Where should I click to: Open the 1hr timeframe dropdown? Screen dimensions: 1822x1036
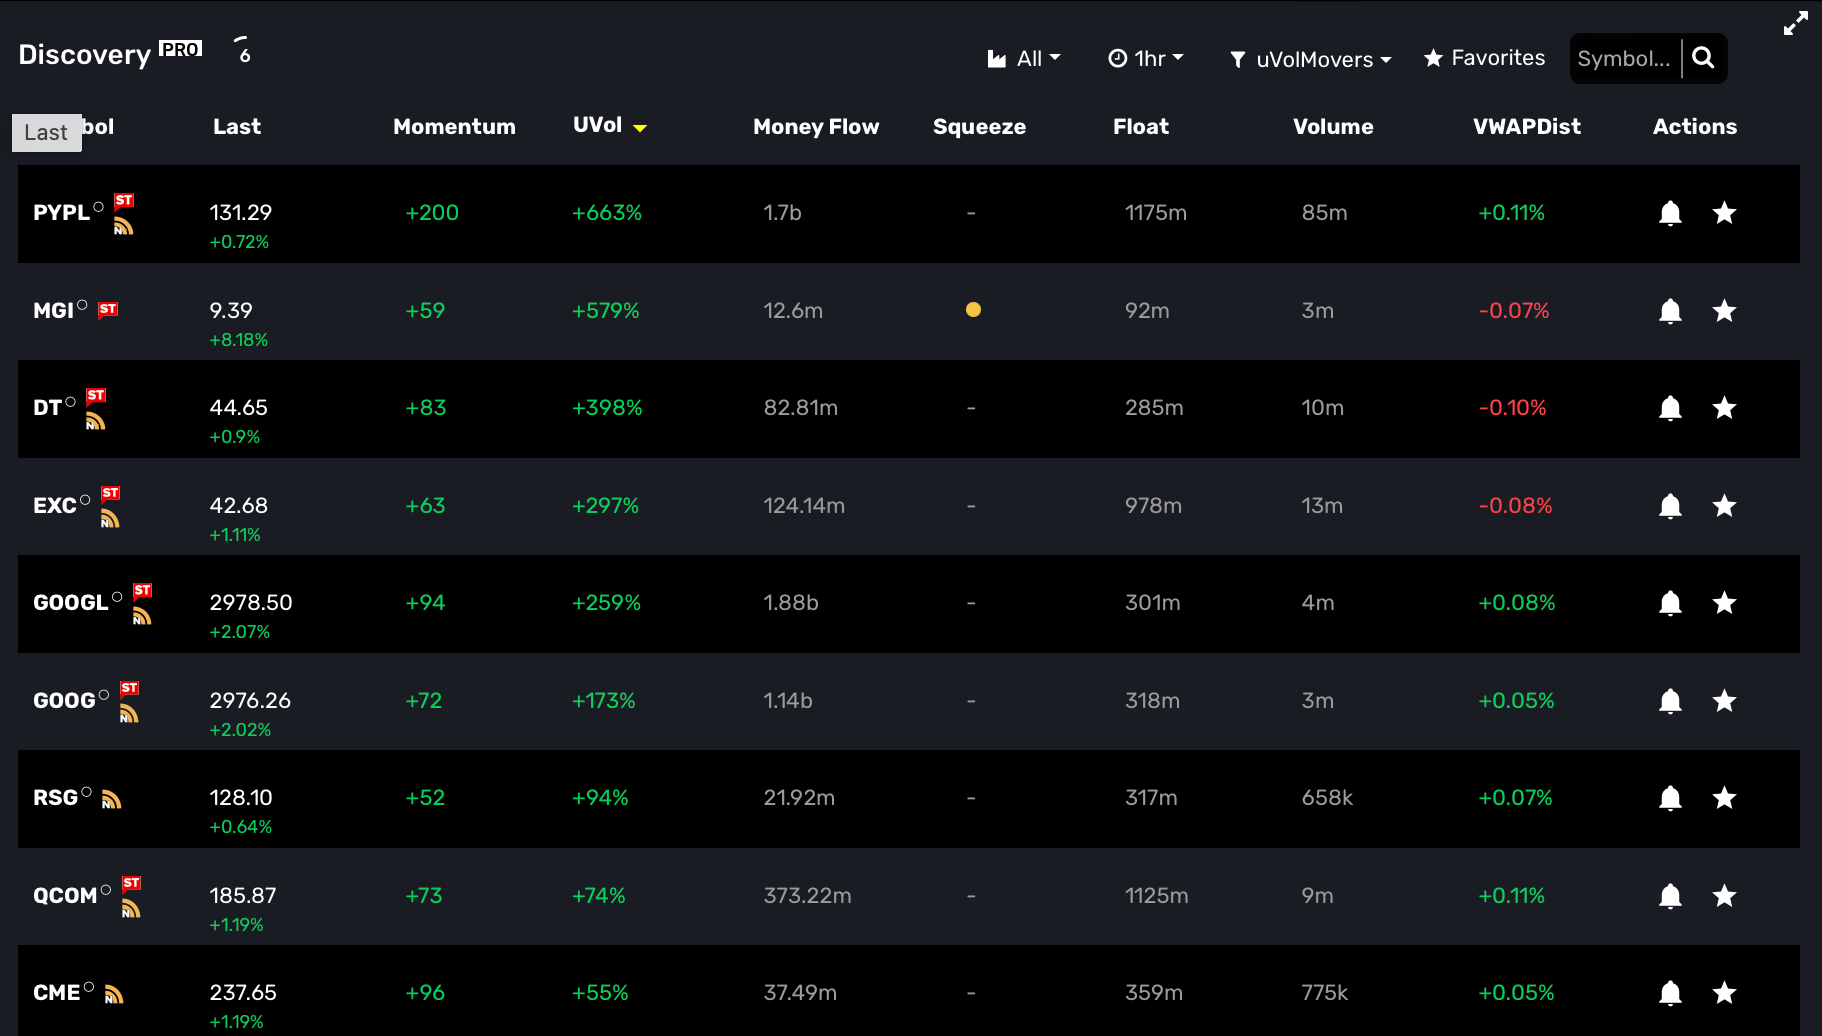(x=1146, y=59)
